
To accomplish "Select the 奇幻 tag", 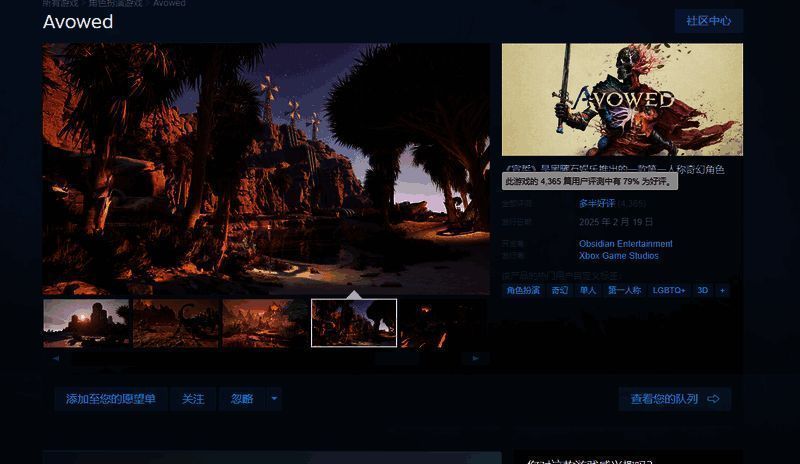I will coord(560,290).
